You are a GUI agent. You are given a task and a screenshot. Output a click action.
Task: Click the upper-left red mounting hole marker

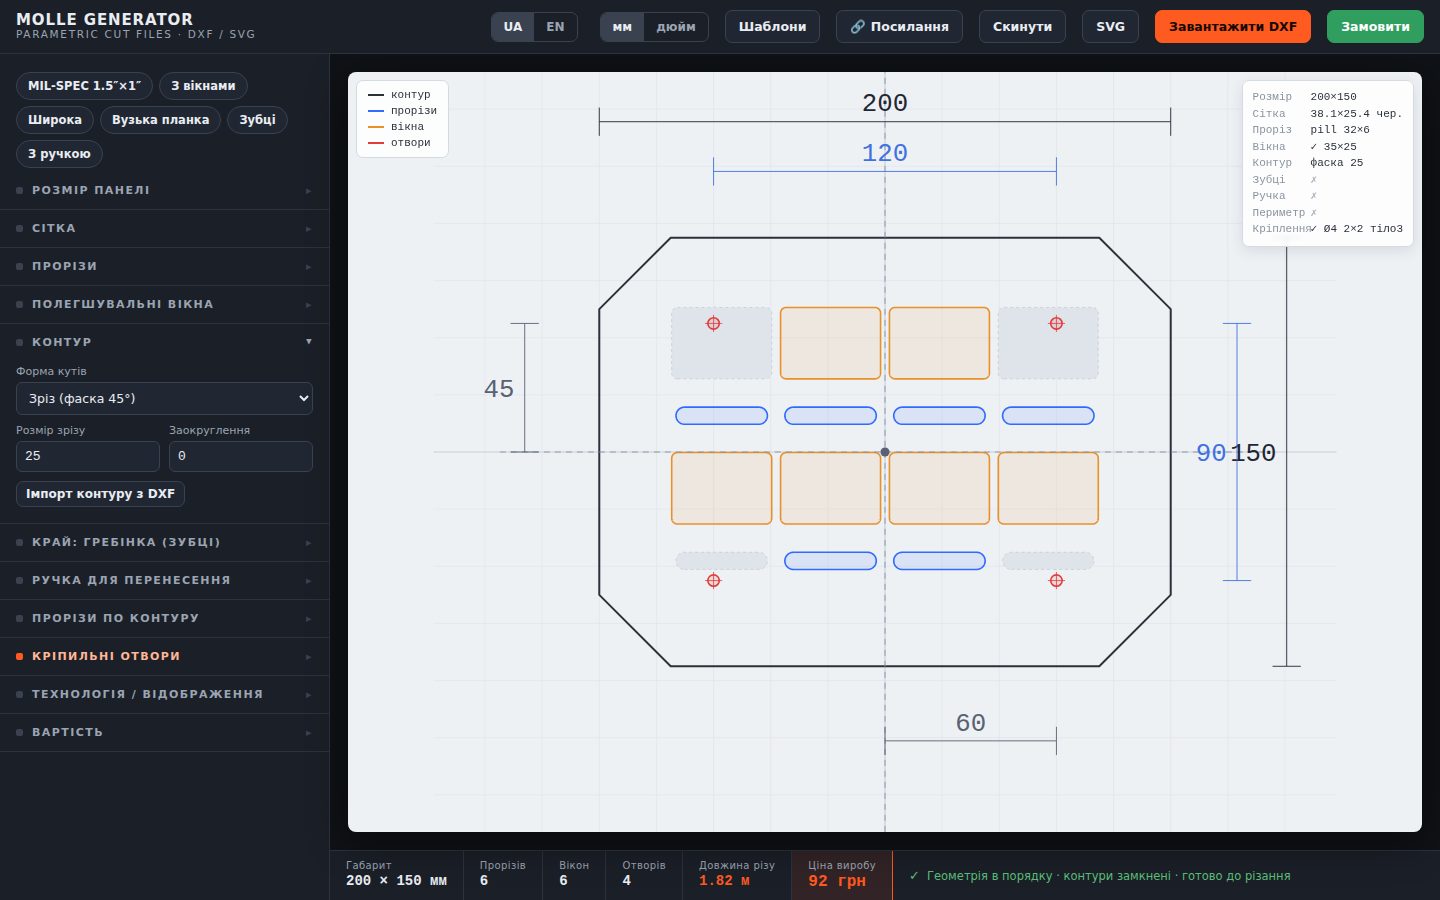pyautogui.click(x=713, y=323)
